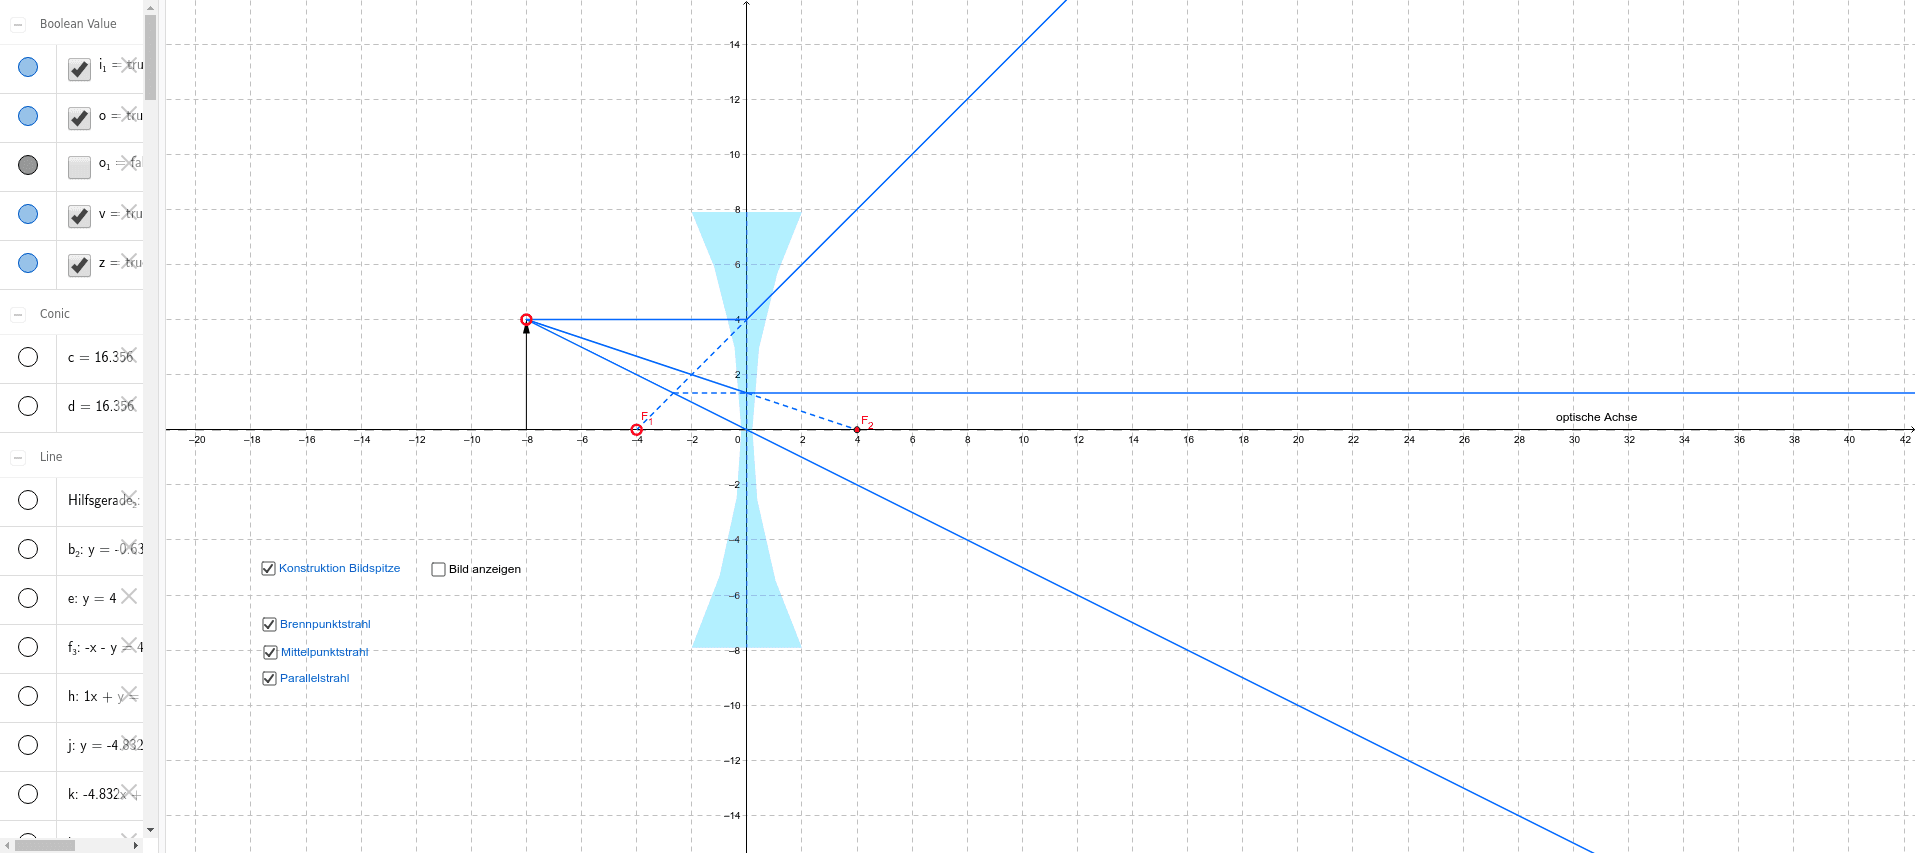1917x855 pixels.
Task: Show line e visibility circle
Action: pyautogui.click(x=28, y=598)
